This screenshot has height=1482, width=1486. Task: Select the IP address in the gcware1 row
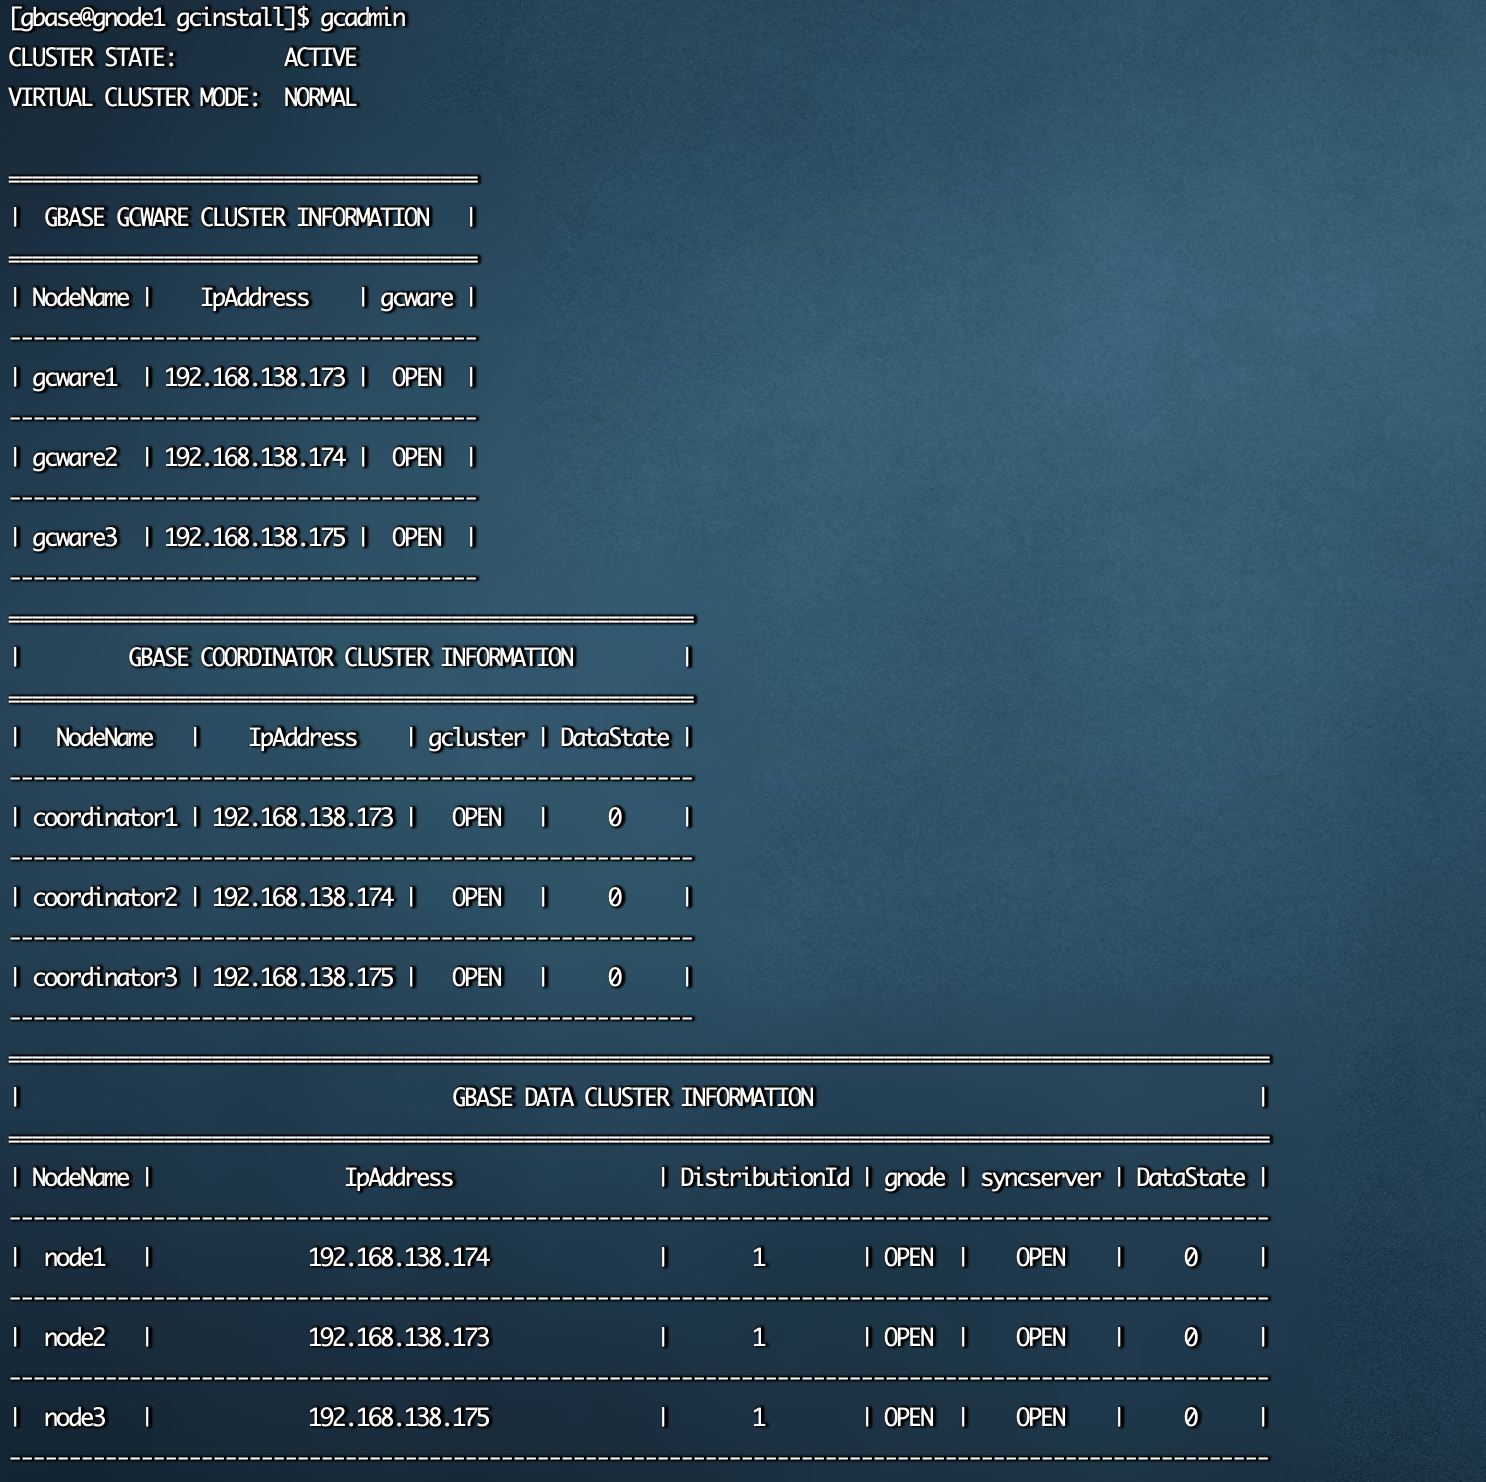255,378
